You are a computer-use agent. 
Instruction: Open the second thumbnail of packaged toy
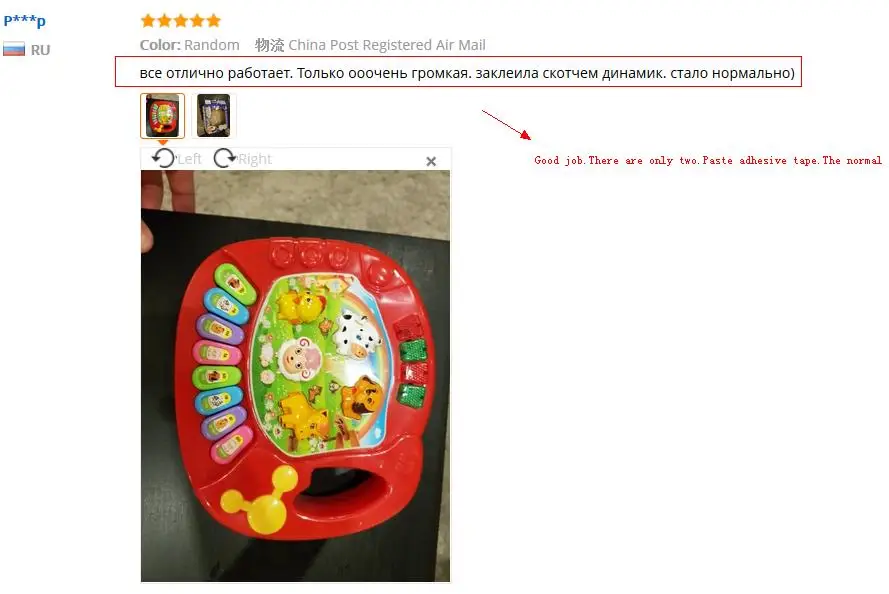214,116
